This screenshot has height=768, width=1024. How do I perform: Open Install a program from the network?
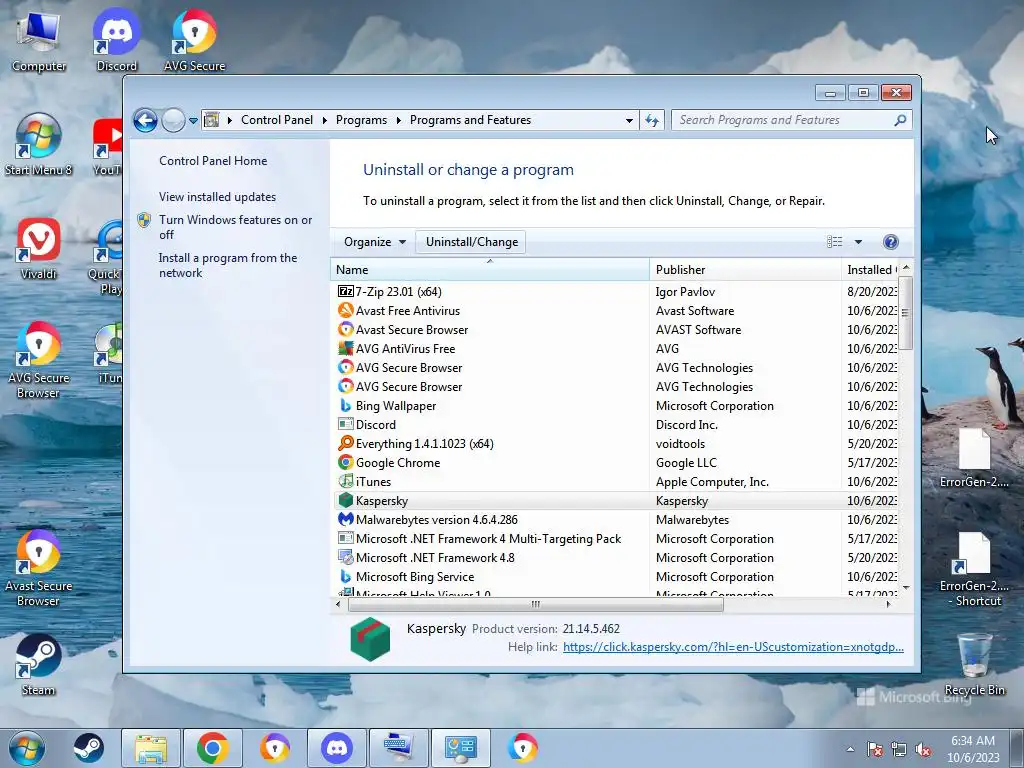click(x=228, y=265)
